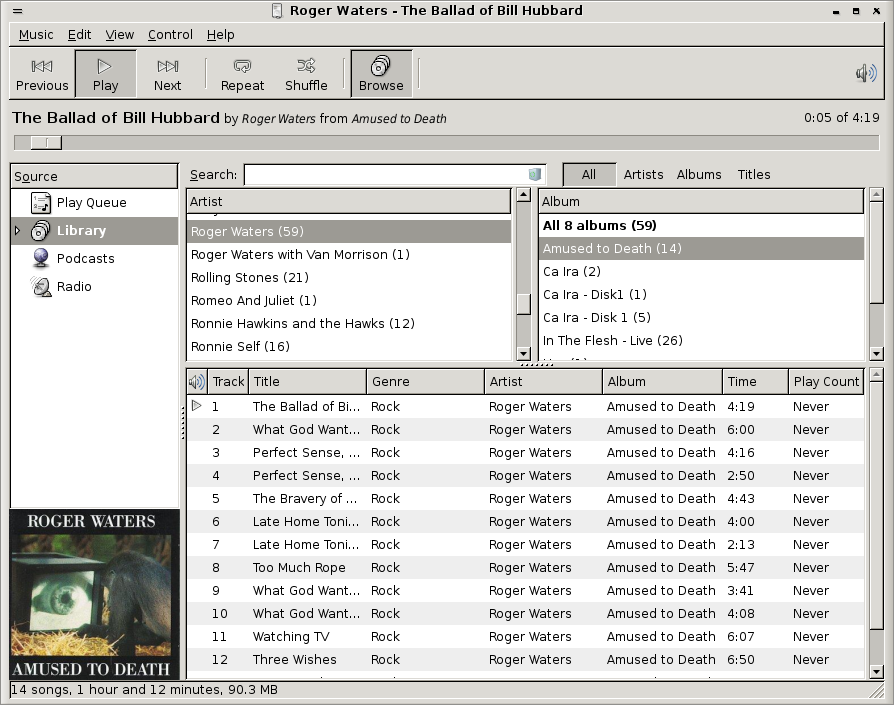Click artist list scroll up arrow
The width and height of the screenshot is (894, 705).
(523, 195)
